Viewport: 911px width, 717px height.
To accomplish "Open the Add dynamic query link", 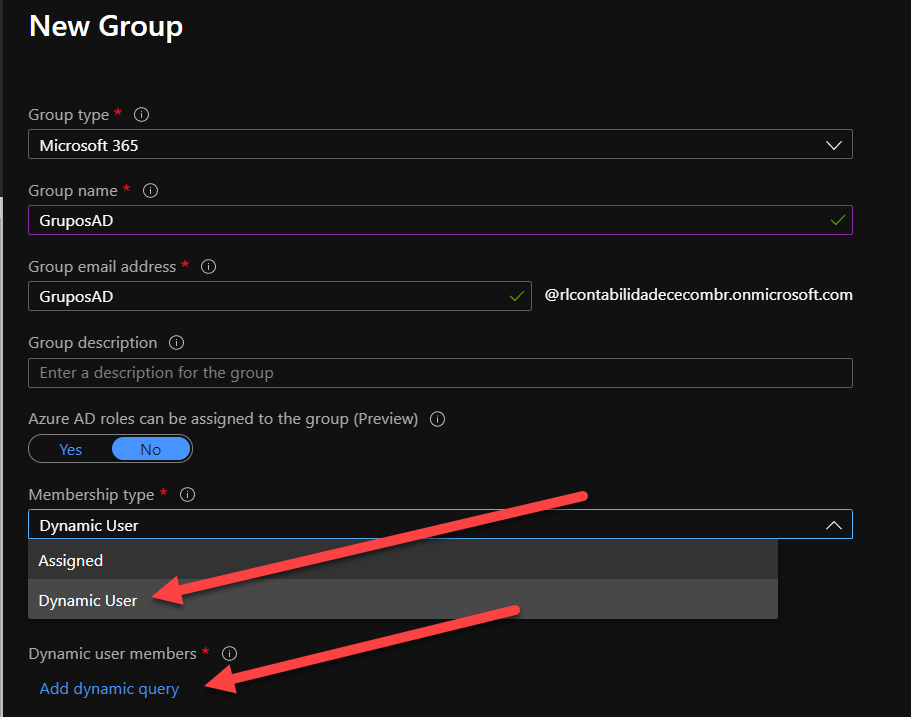I will [x=109, y=689].
